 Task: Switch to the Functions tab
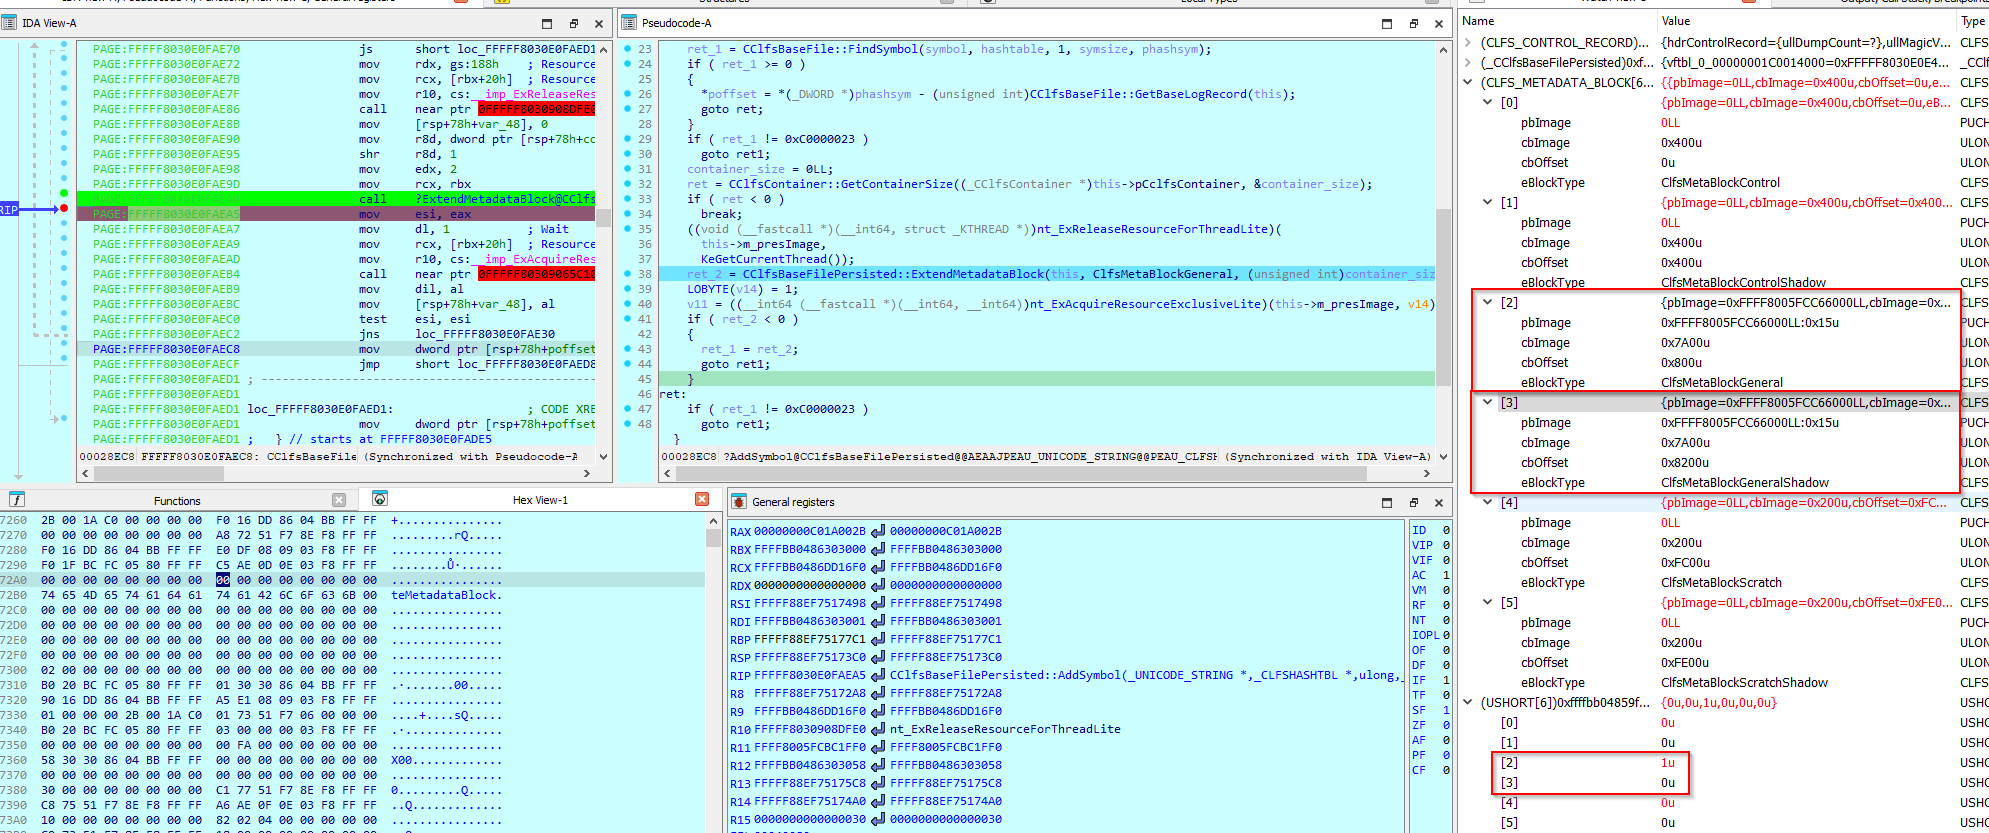point(177,500)
